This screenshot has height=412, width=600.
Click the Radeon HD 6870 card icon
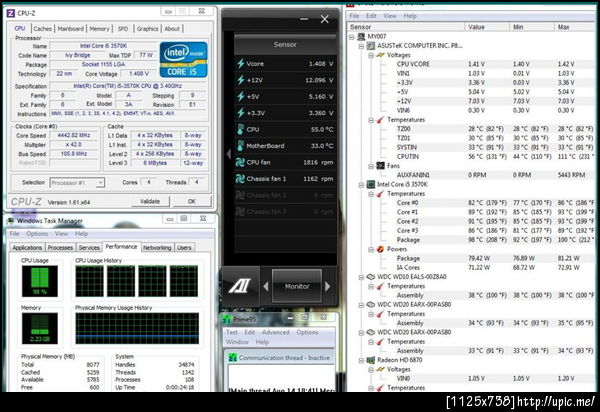click(x=370, y=360)
